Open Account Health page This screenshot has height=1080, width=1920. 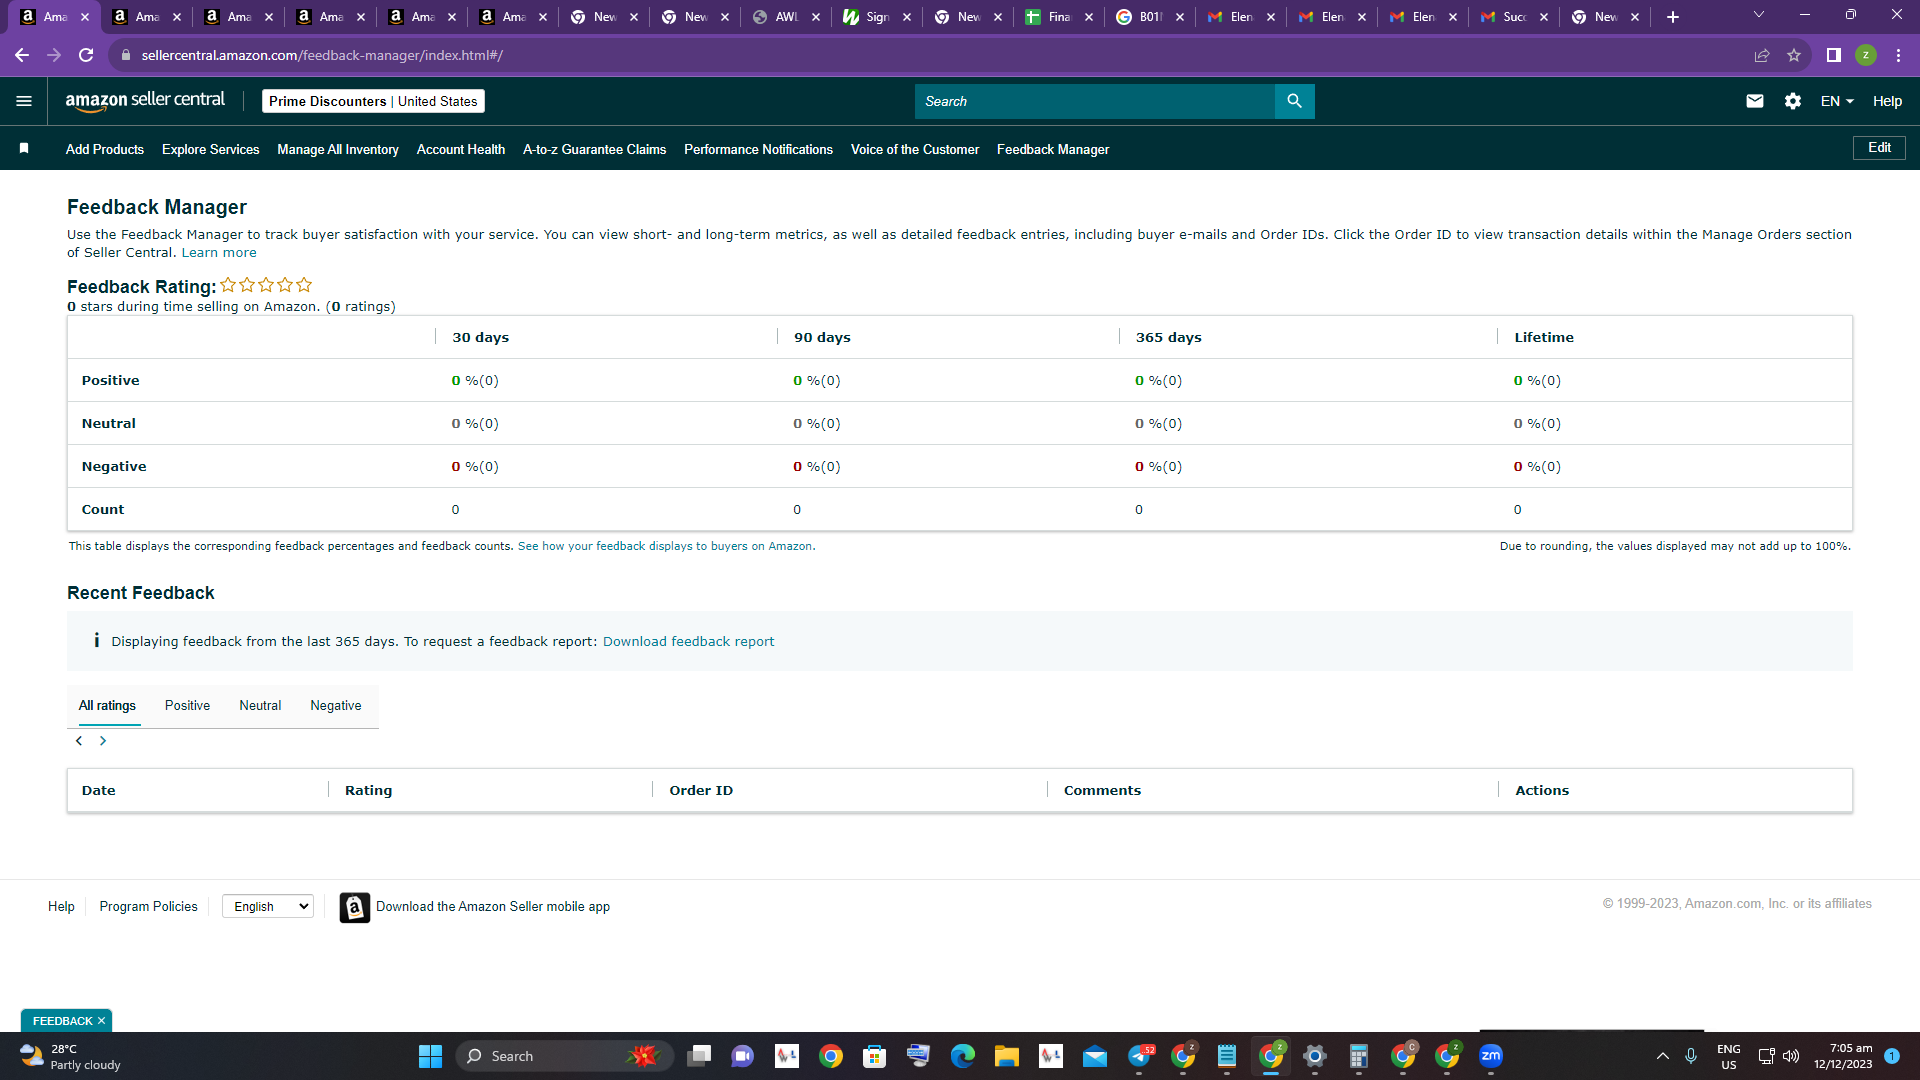pyautogui.click(x=461, y=149)
